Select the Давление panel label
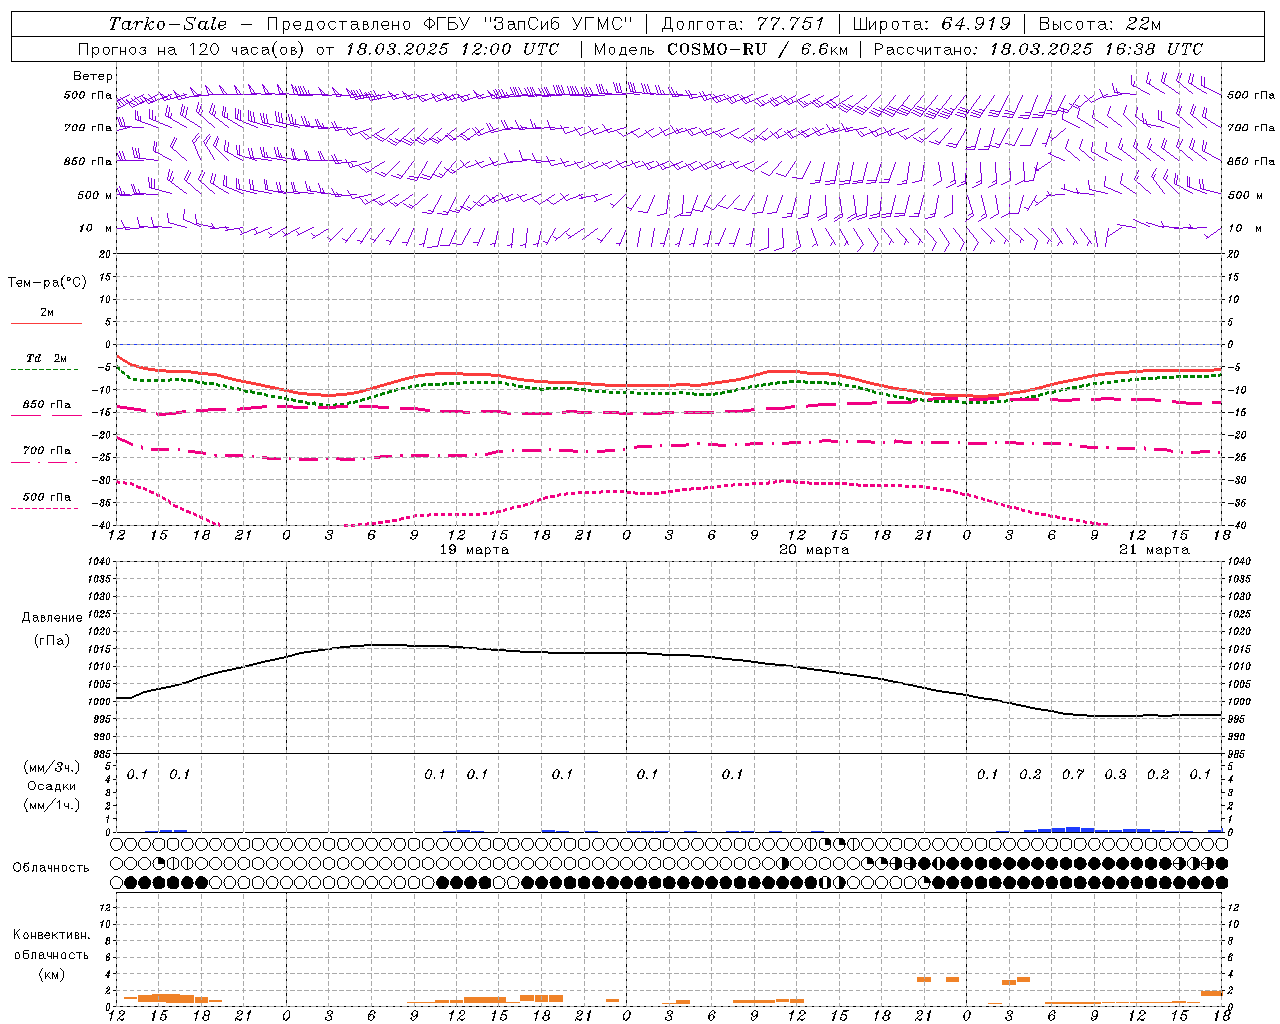 (52, 618)
